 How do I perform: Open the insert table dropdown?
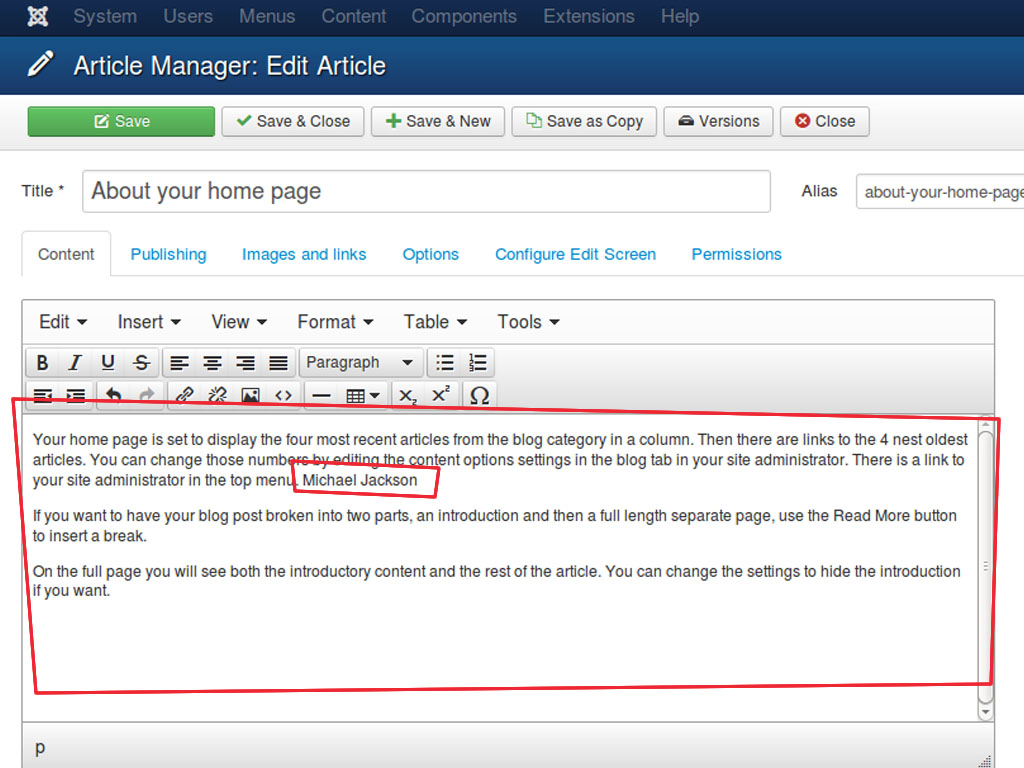(362, 396)
